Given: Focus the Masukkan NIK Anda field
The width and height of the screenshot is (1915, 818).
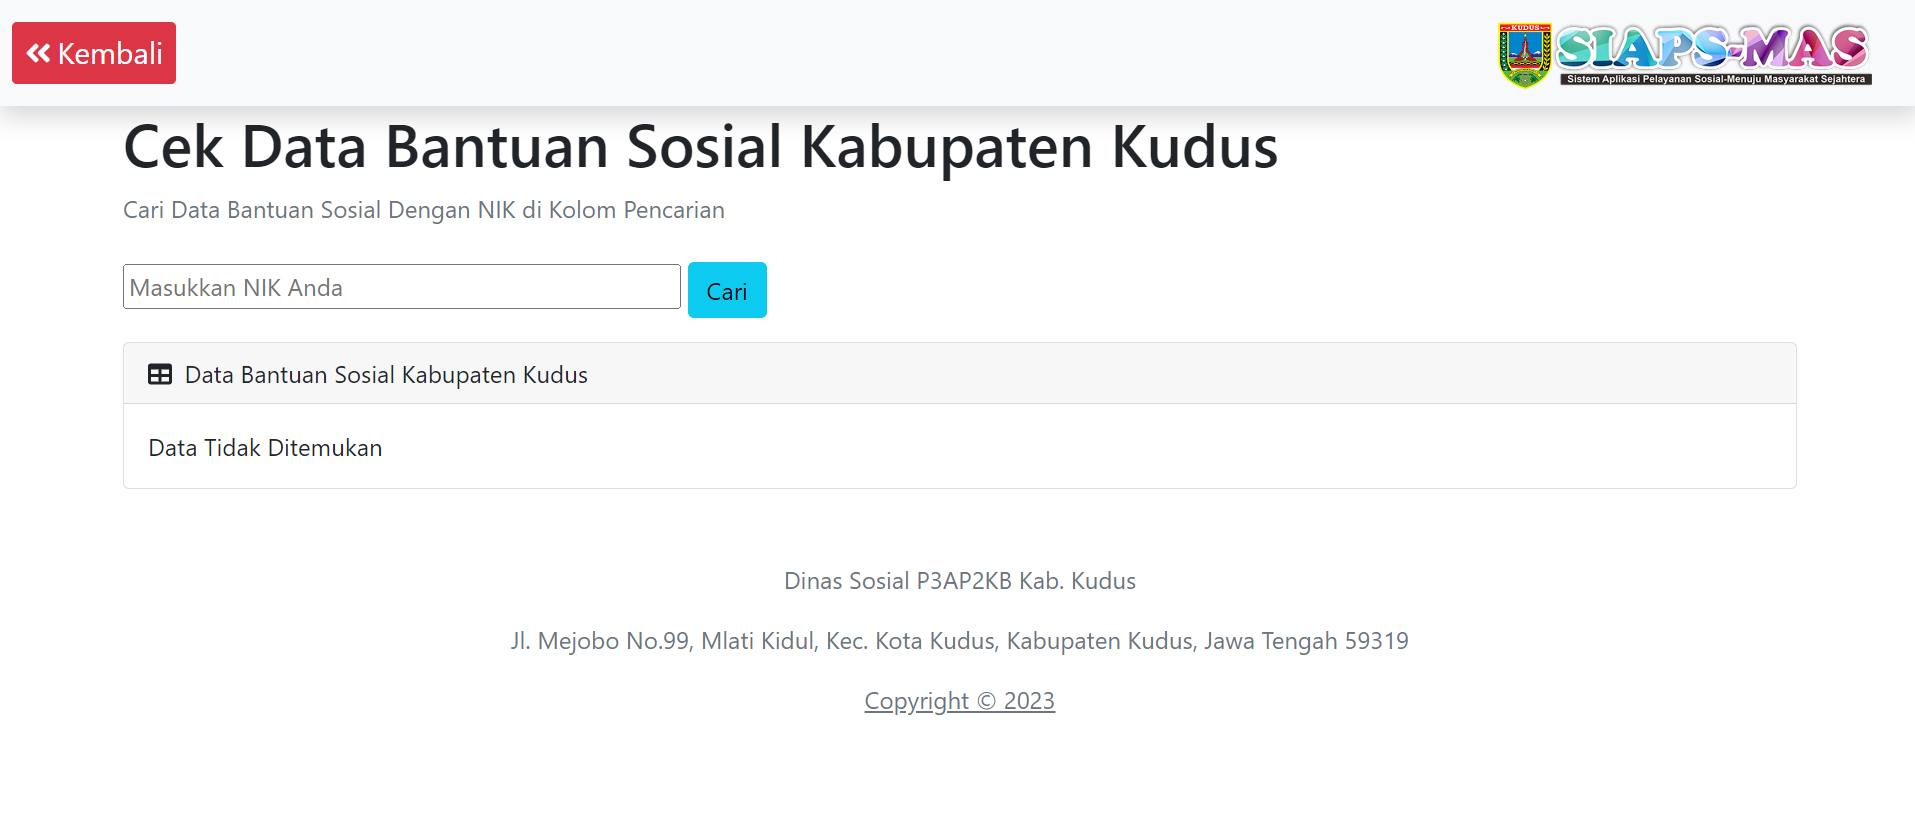Looking at the screenshot, I should pos(401,287).
